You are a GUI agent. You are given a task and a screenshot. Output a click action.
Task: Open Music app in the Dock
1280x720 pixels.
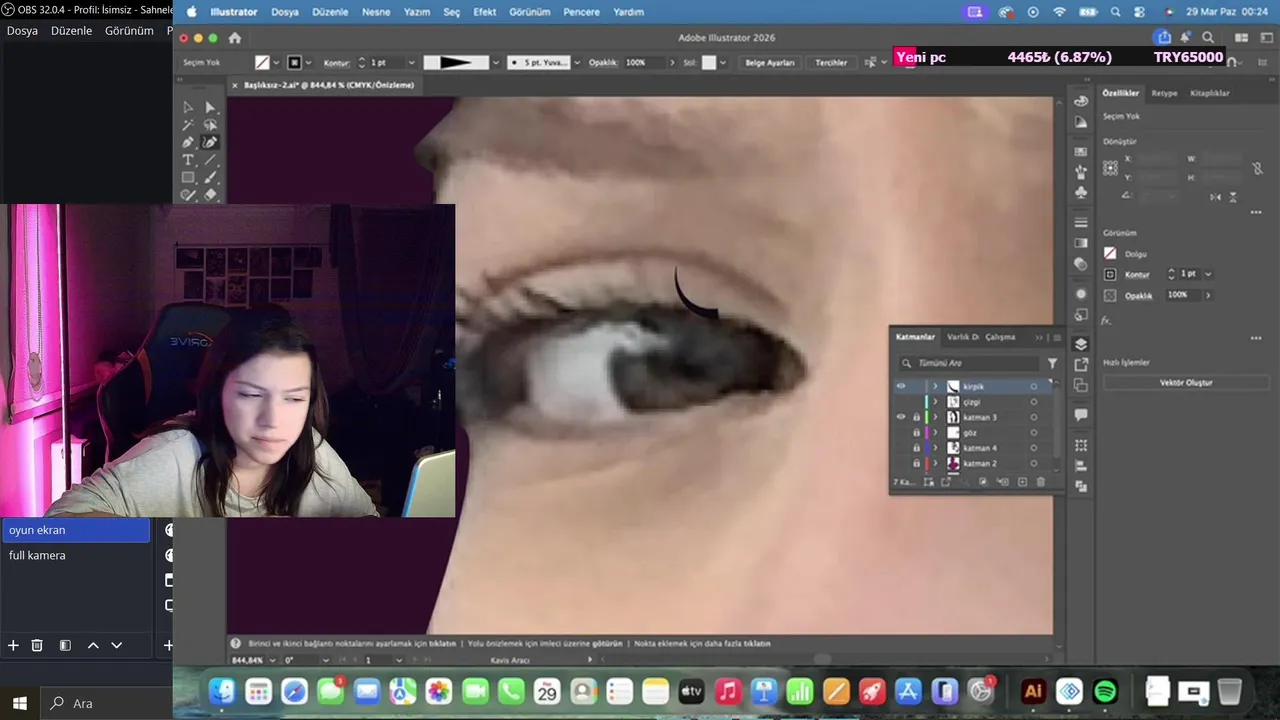728,691
